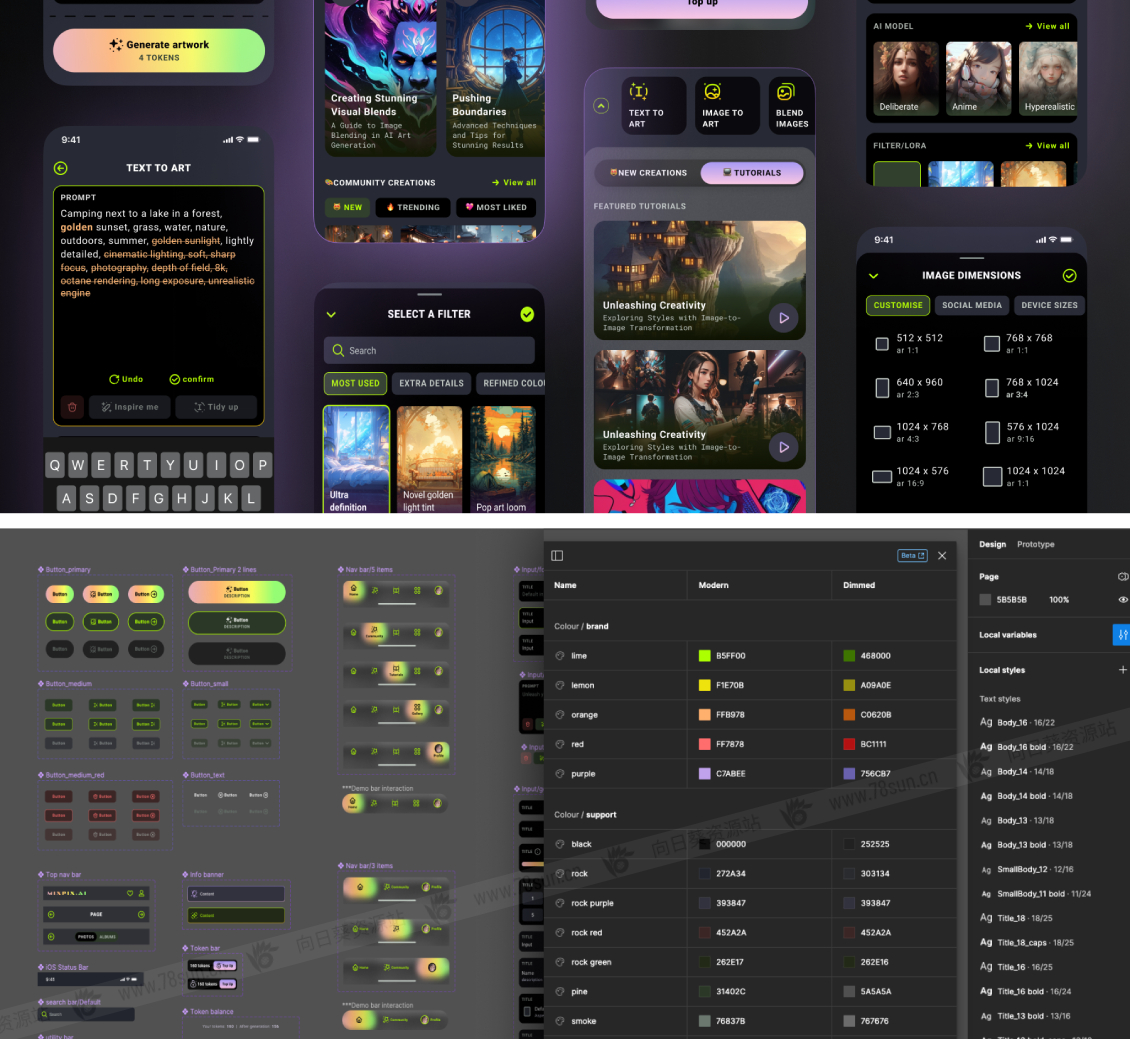Image resolution: width=1130 pixels, height=1039 pixels.
Task: Open the Prototype tab
Action: coord(1035,545)
